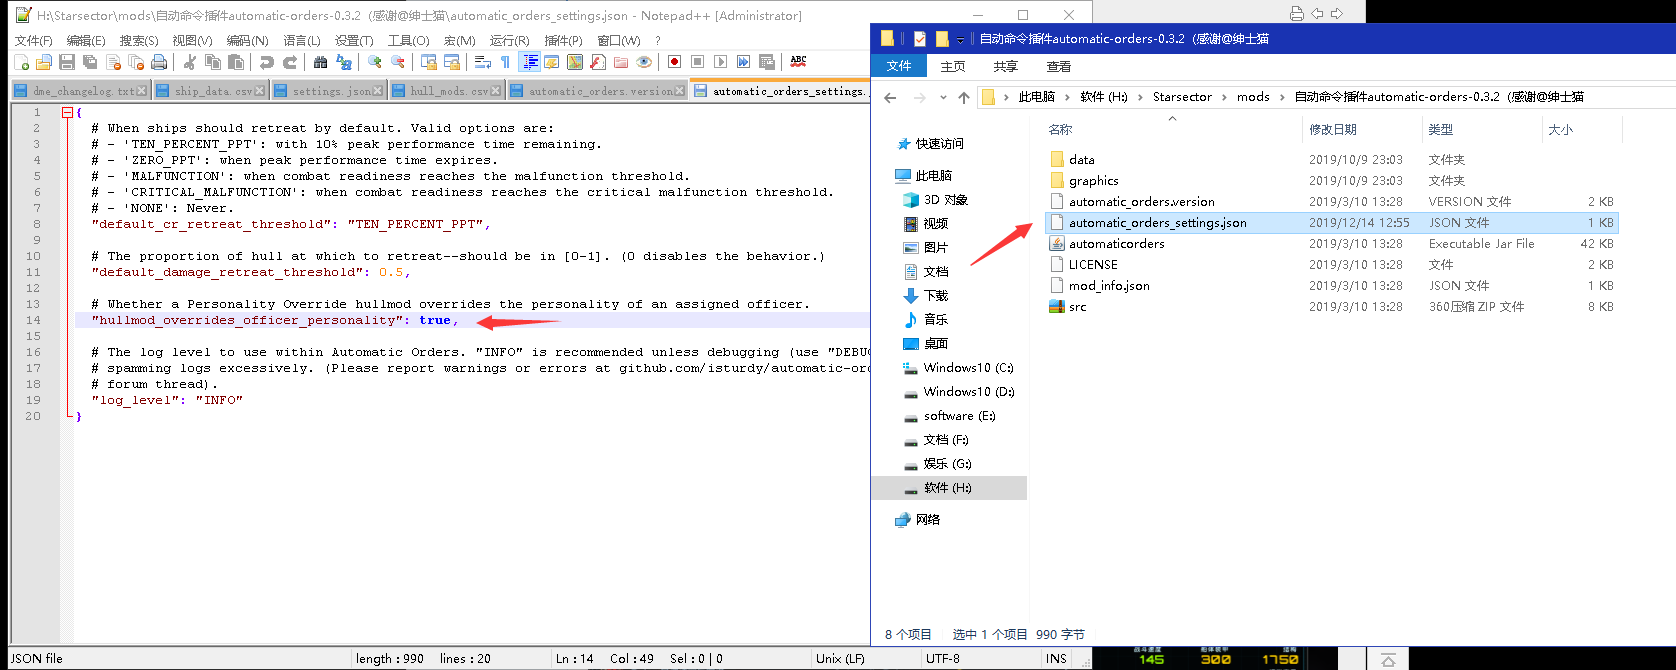Expand the breadcrumb chevron after Starsector
1676x670 pixels.
pyautogui.click(x=1224, y=97)
